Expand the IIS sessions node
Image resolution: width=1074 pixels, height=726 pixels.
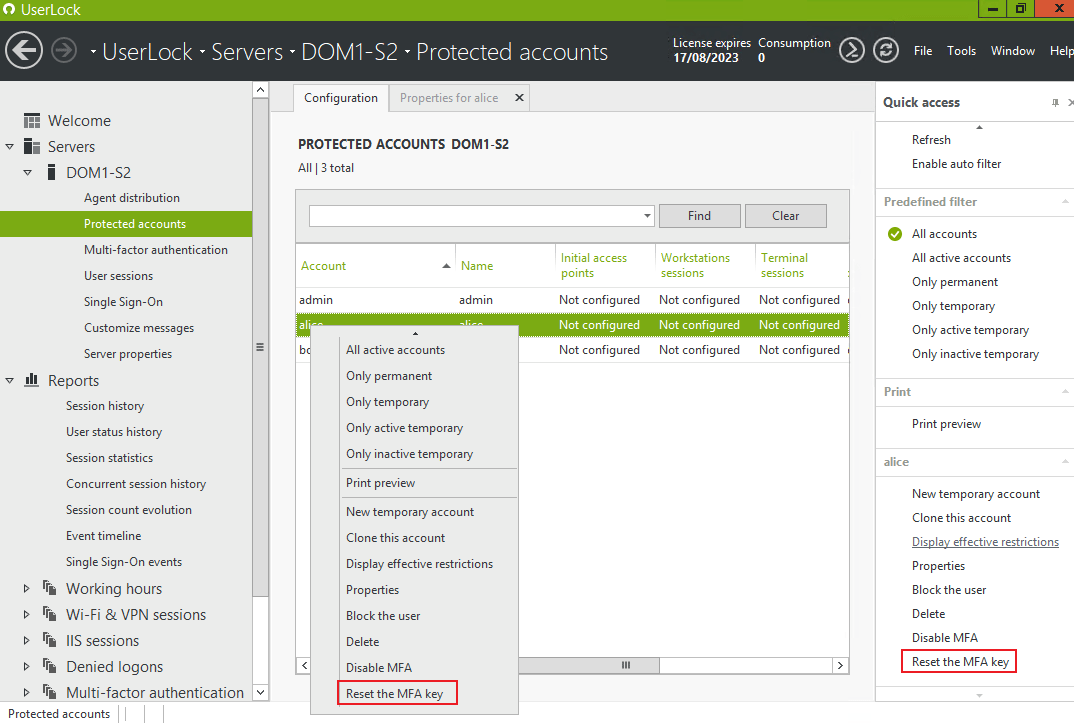click(x=27, y=640)
